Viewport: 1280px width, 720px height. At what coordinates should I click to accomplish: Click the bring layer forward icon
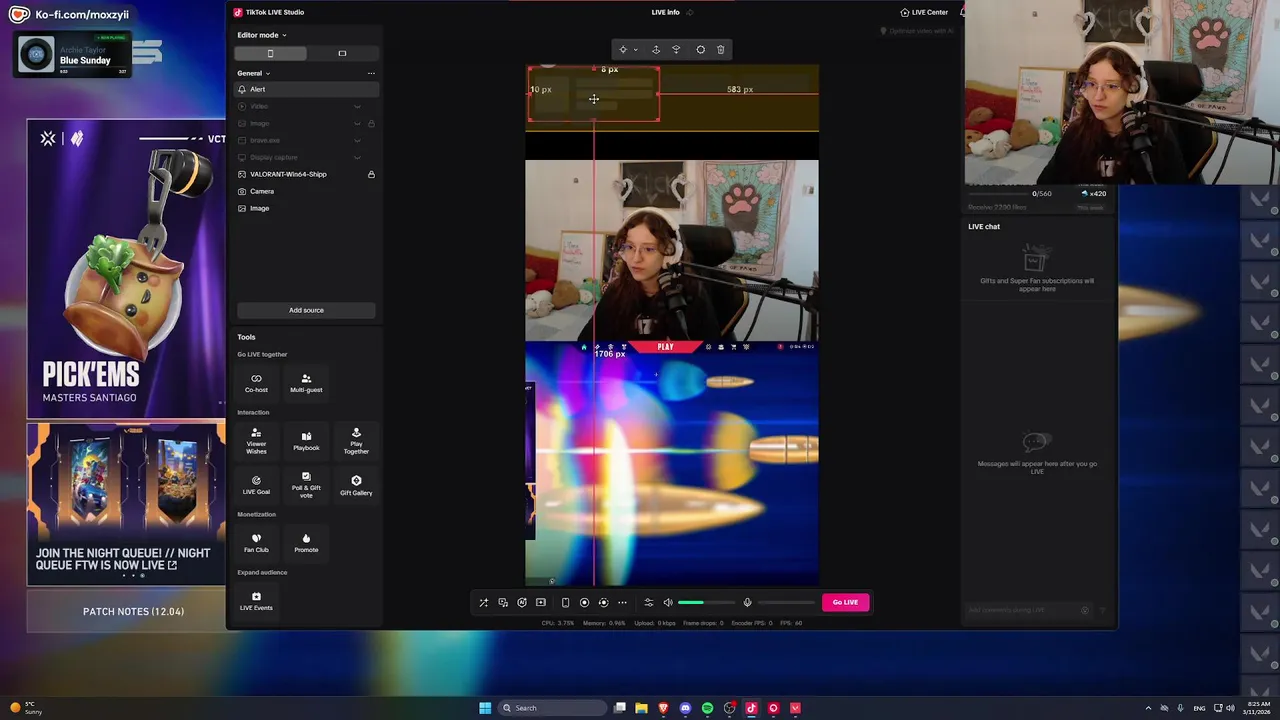click(656, 49)
